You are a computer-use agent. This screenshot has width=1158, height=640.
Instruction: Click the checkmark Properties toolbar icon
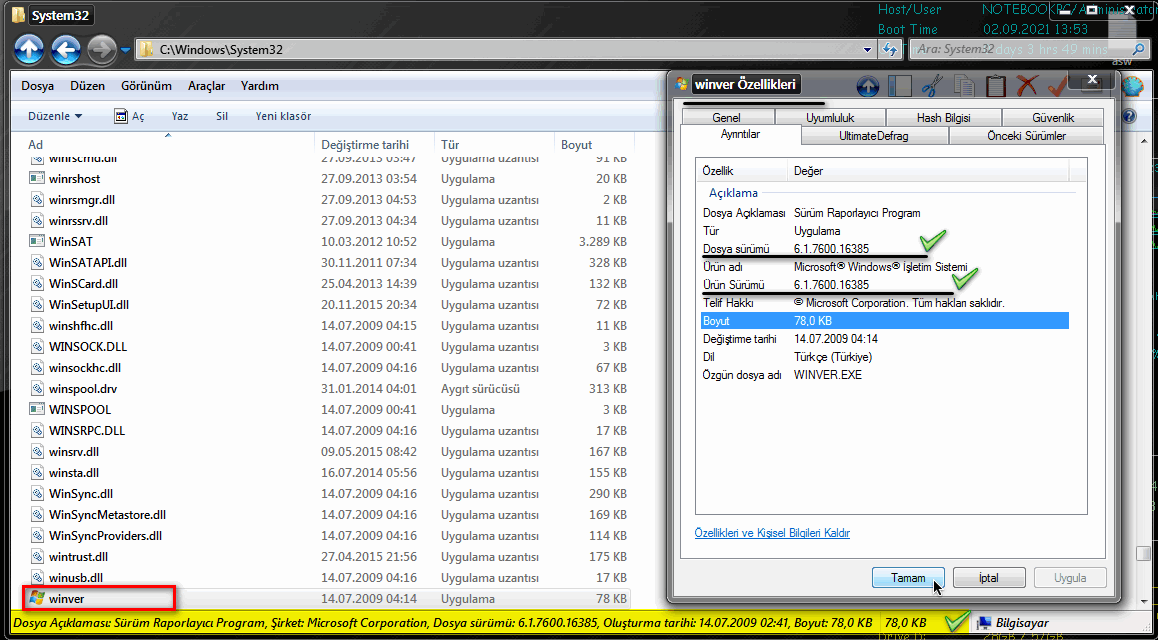[x=1058, y=86]
